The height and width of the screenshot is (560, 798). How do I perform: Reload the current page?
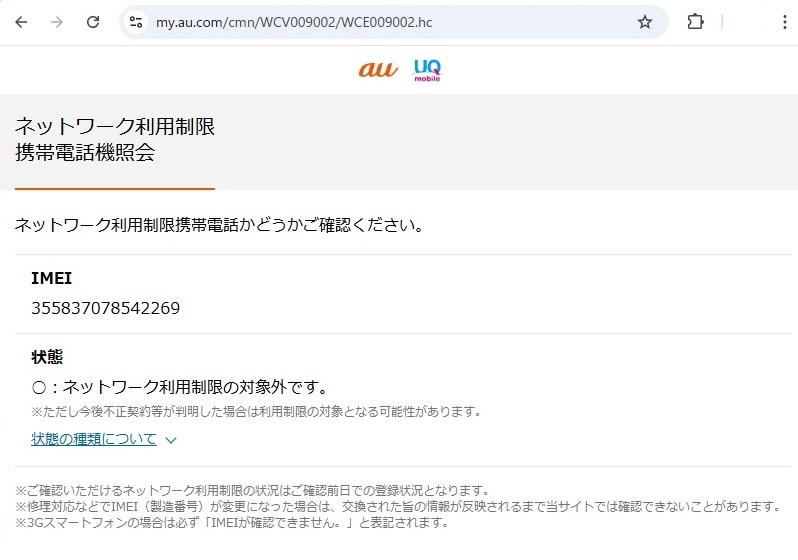click(93, 22)
